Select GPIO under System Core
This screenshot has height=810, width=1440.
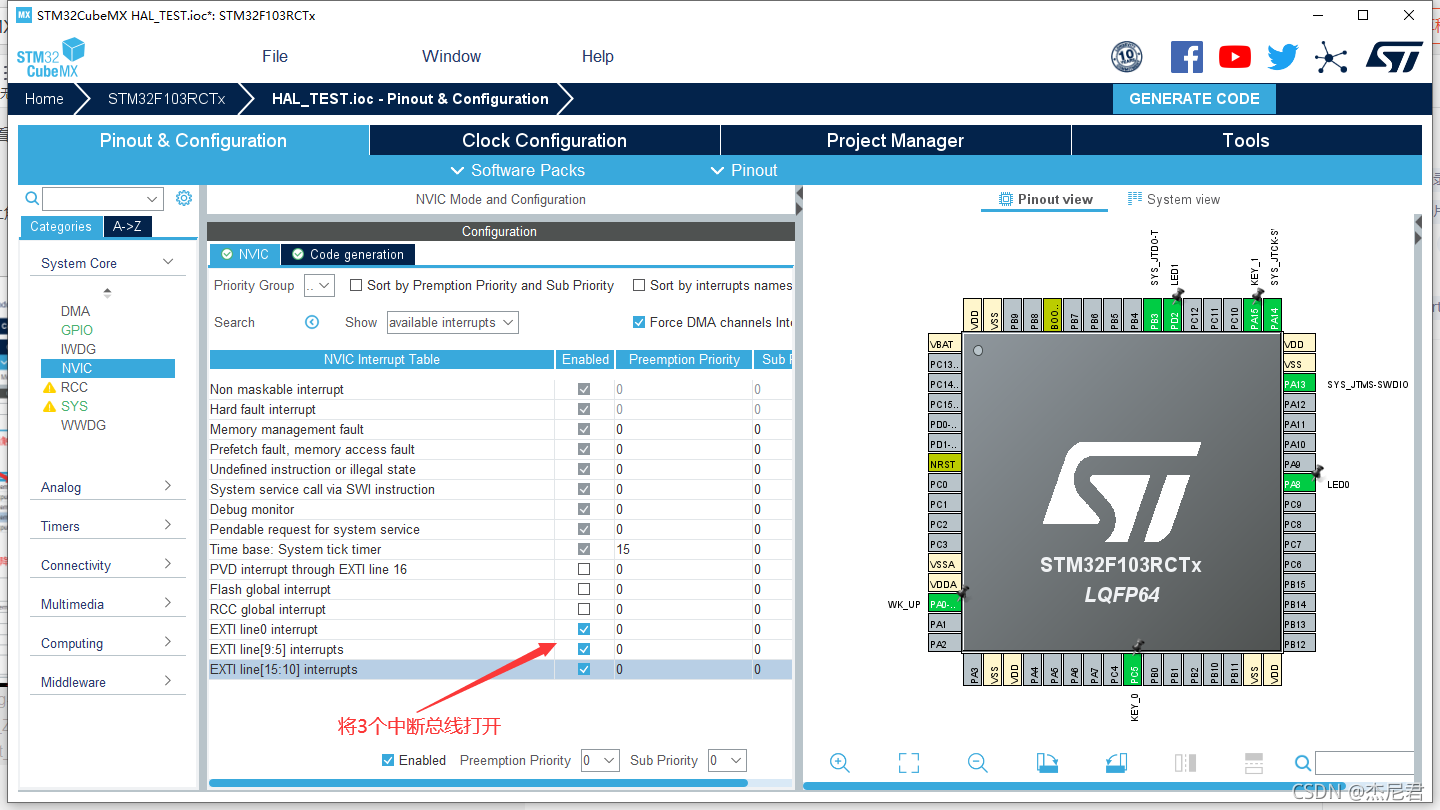pos(77,330)
